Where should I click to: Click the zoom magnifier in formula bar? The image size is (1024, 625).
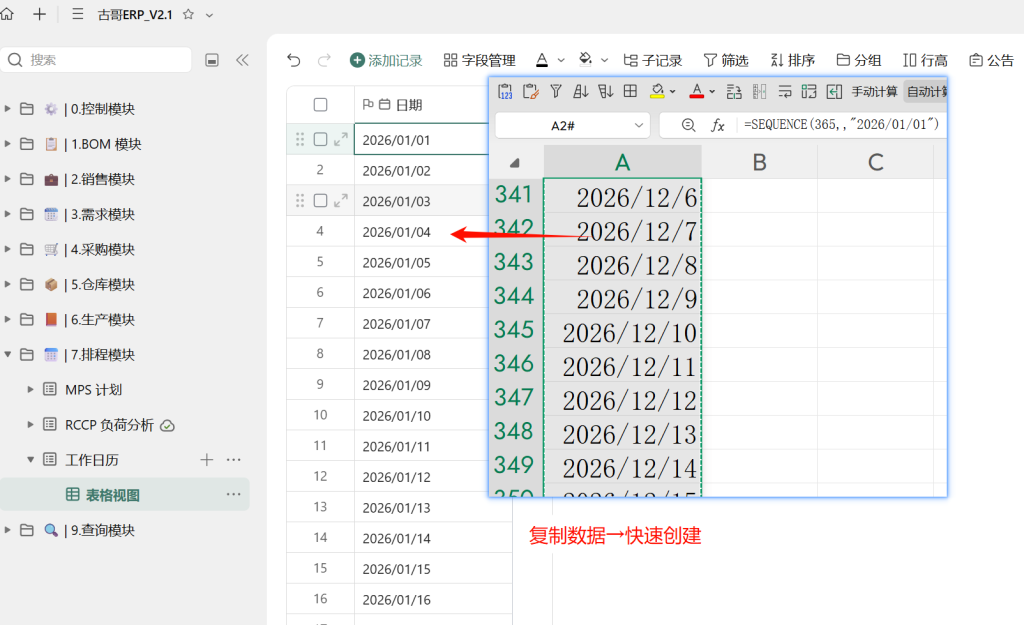pos(688,125)
